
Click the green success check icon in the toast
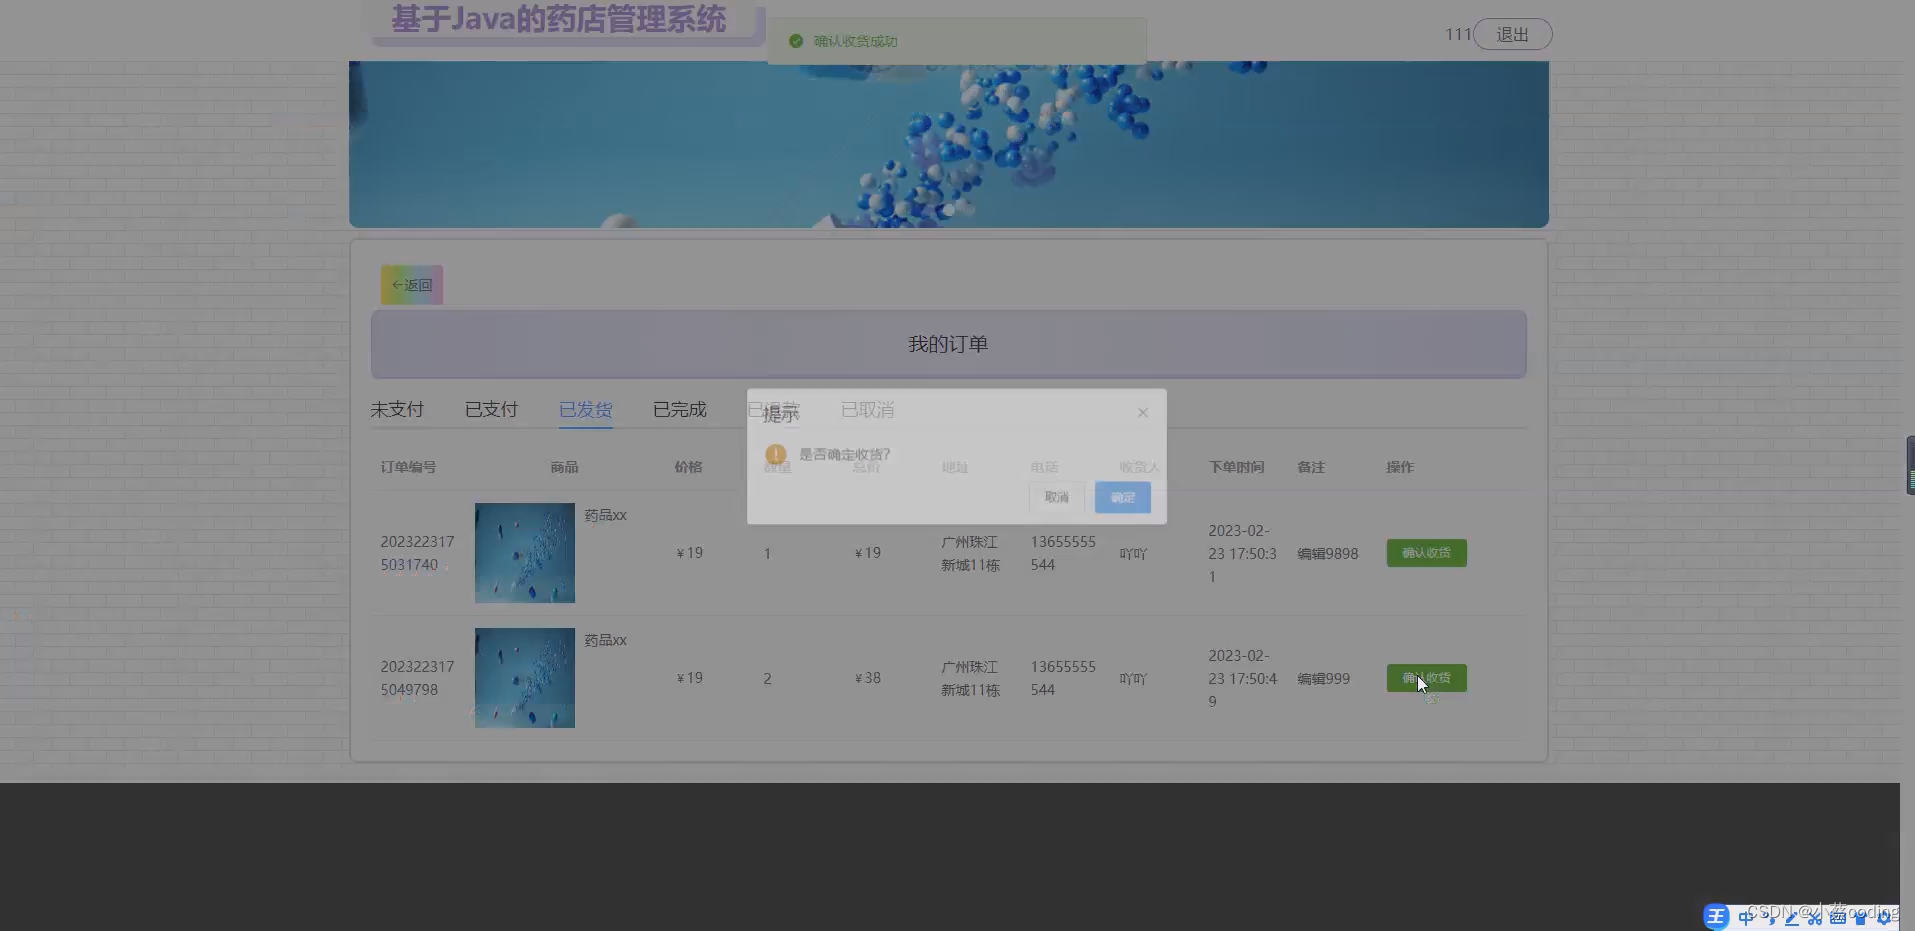coord(796,41)
